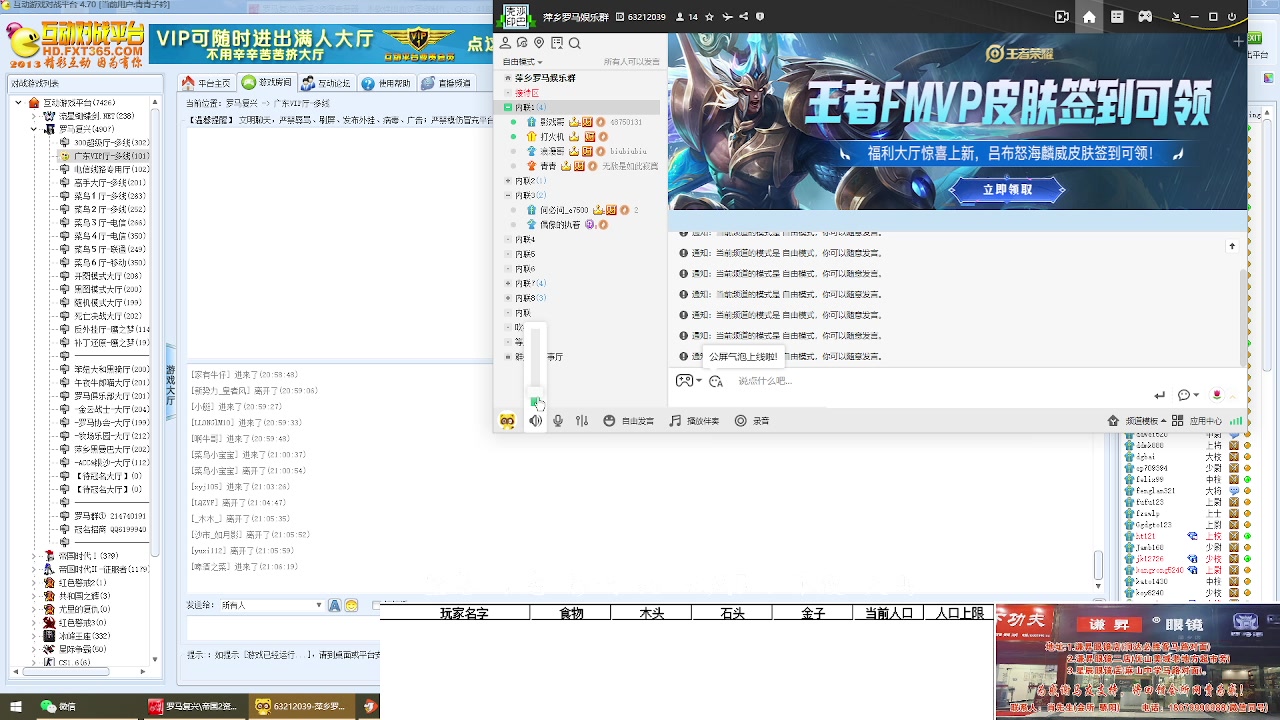Open the small arrow icon left of minimize
Image resolution: width=1280 pixels, height=720 pixels.
[x=1175, y=17]
